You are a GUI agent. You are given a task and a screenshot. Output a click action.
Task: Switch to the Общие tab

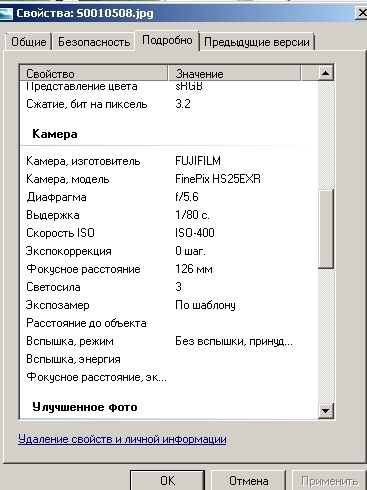[x=29, y=42]
